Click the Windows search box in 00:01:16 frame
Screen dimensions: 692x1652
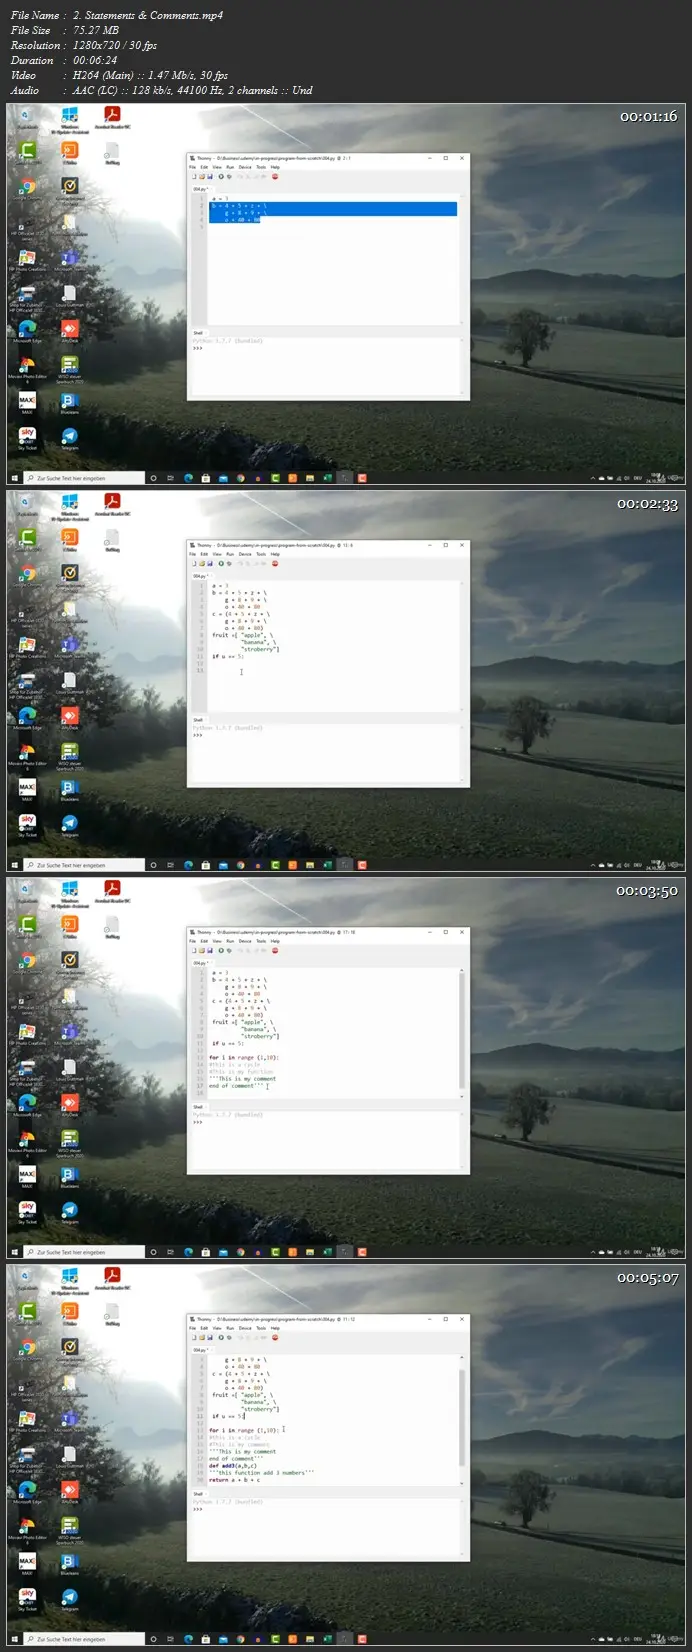pos(84,478)
